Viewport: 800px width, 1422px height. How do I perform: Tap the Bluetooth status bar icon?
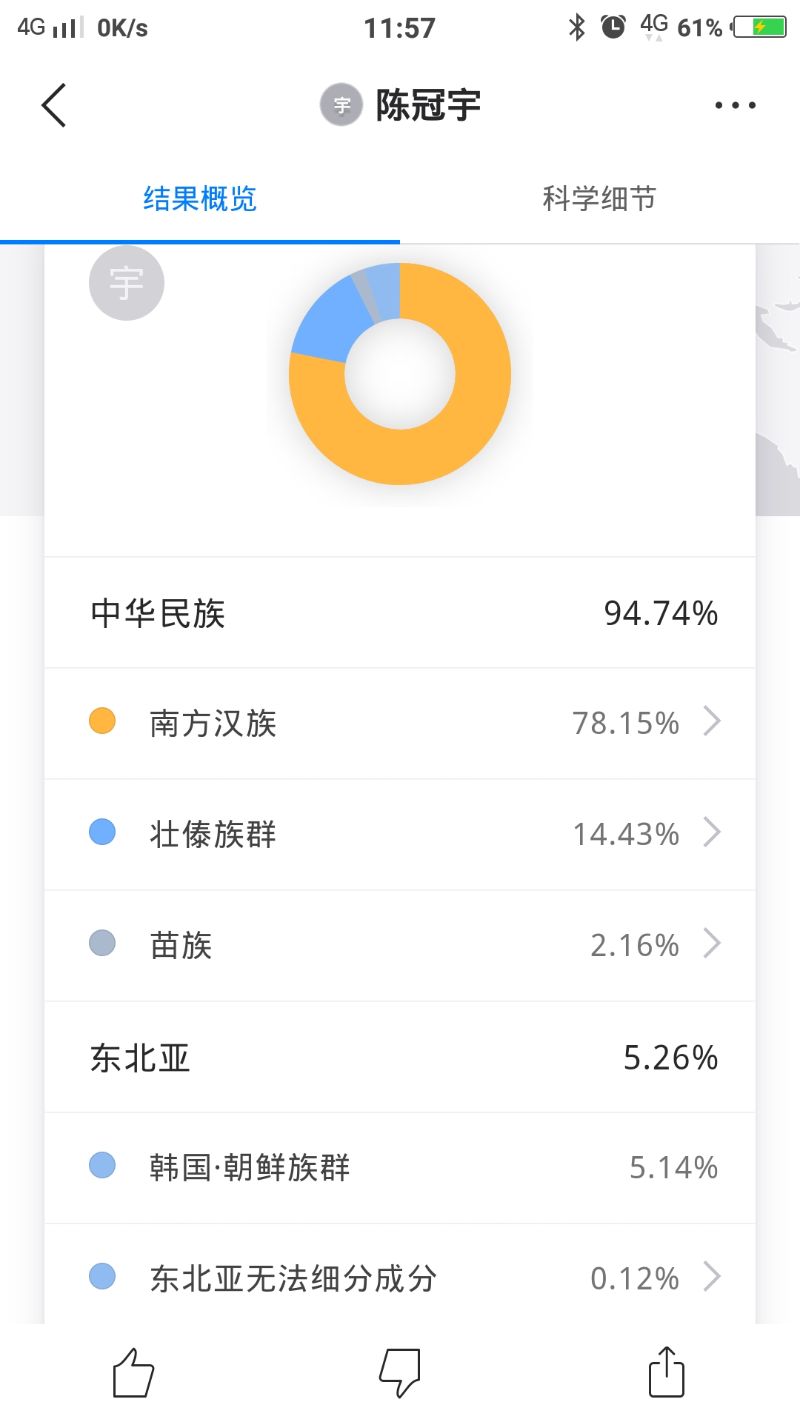pos(577,28)
